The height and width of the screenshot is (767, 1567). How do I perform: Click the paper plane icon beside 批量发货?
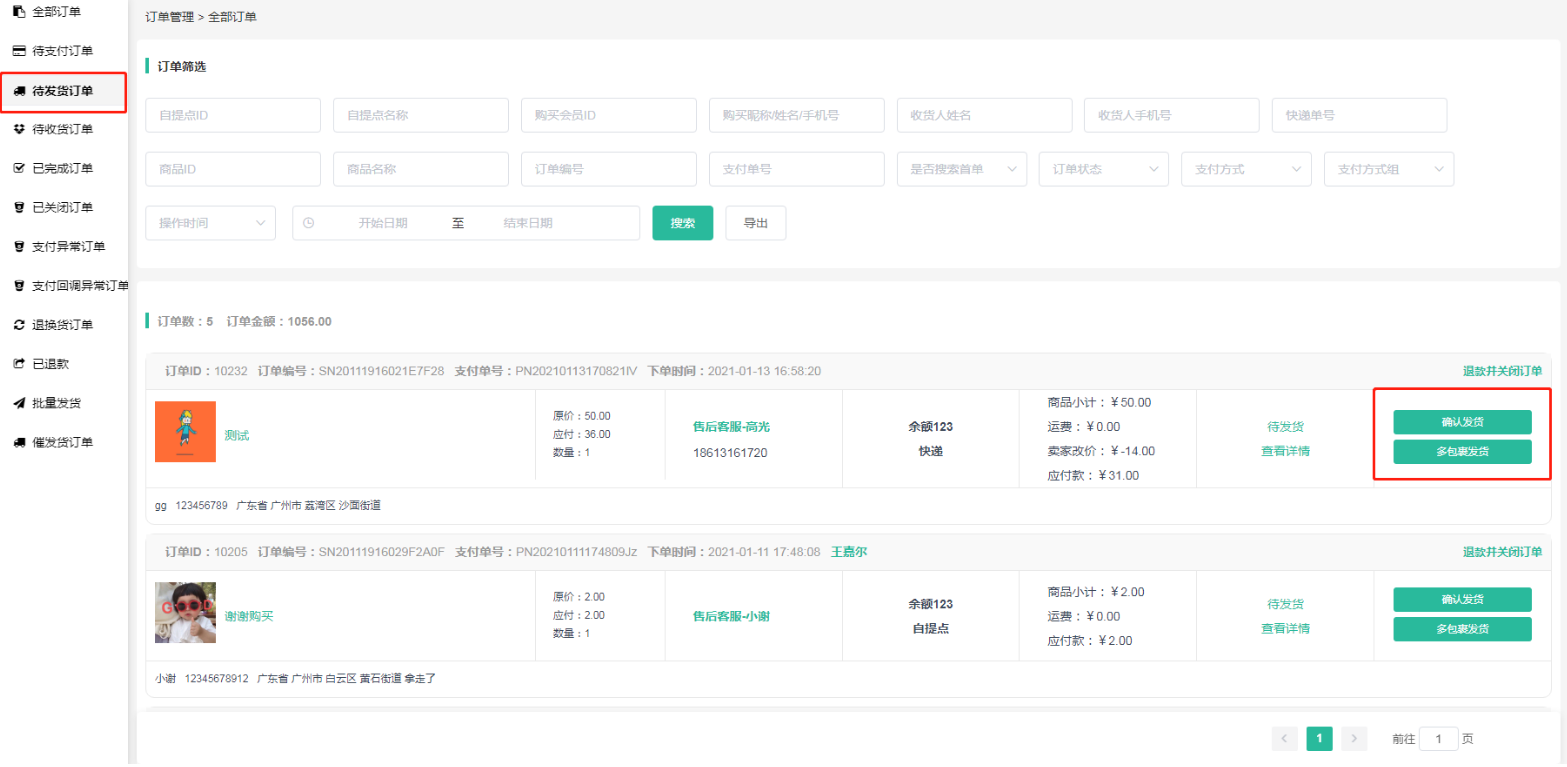(18, 403)
